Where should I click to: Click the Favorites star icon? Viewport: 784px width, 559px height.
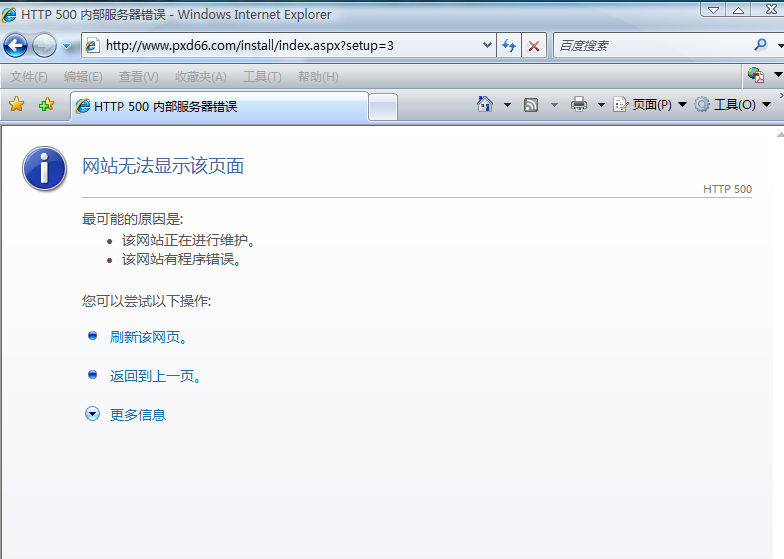(x=16, y=105)
